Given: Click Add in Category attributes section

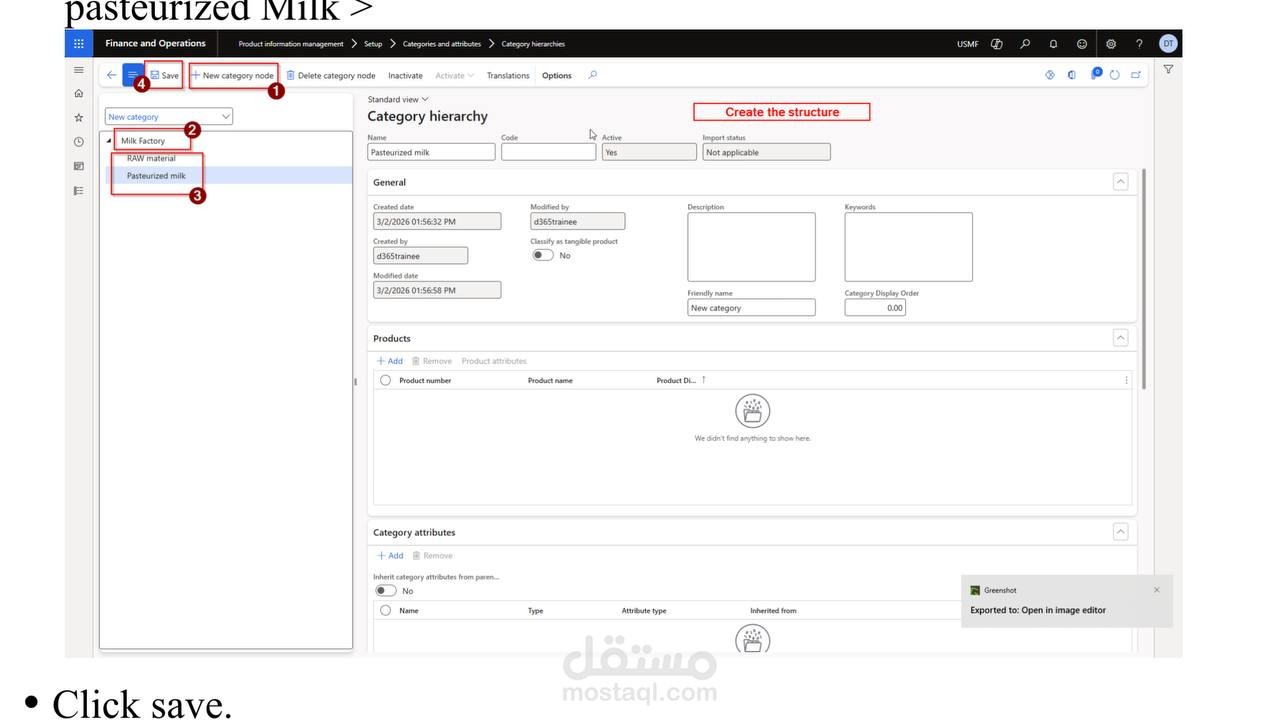Looking at the screenshot, I should (390, 555).
